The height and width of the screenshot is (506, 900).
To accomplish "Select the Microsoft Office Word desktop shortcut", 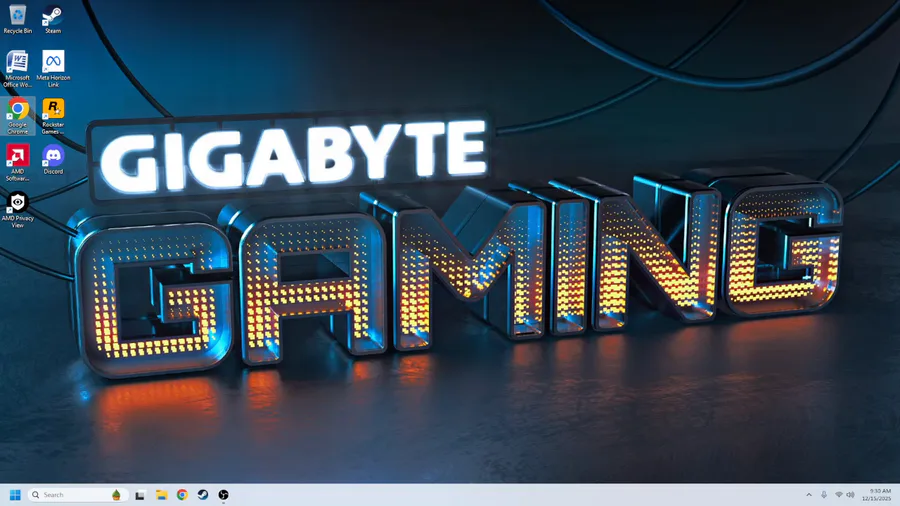I will click(17, 69).
